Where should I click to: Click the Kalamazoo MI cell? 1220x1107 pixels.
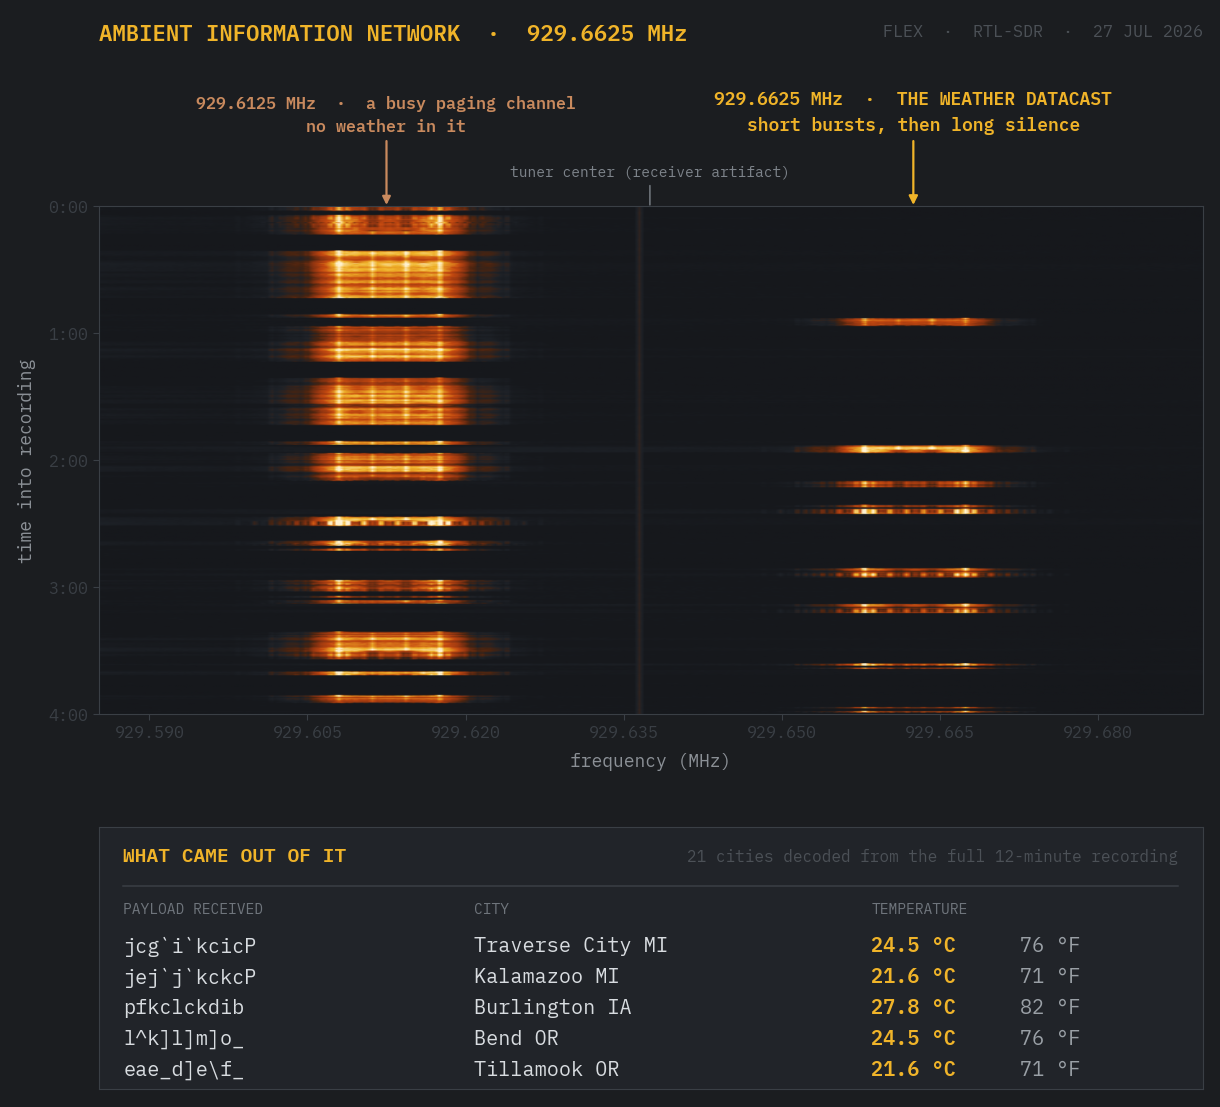click(546, 976)
